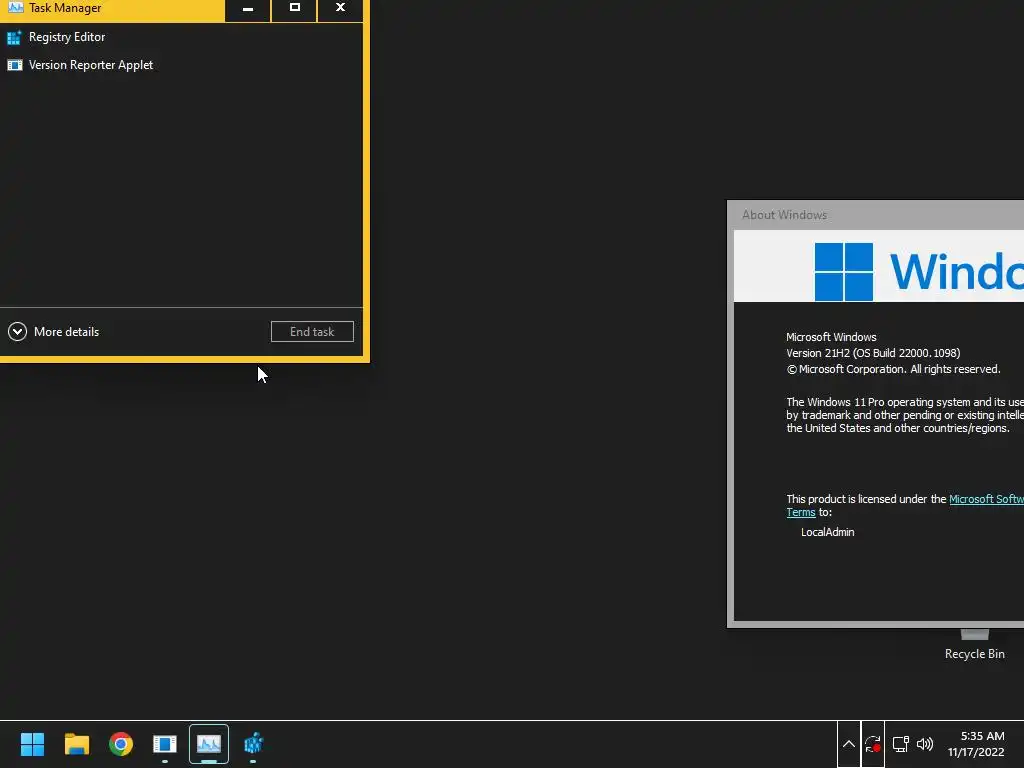Viewport: 1024px width, 768px height.
Task: Select Version Reporter Applet row in Task Manager
Action: point(181,65)
